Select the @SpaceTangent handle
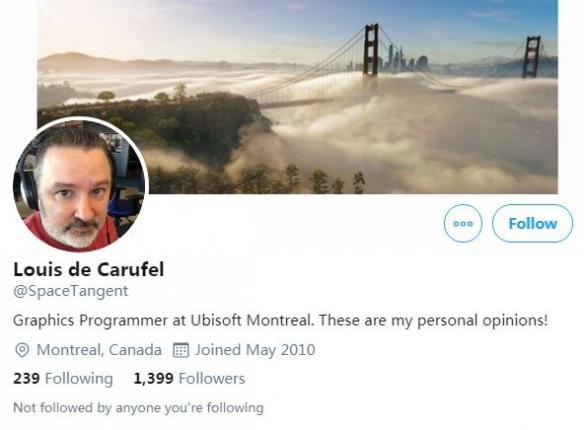 pos(71,291)
